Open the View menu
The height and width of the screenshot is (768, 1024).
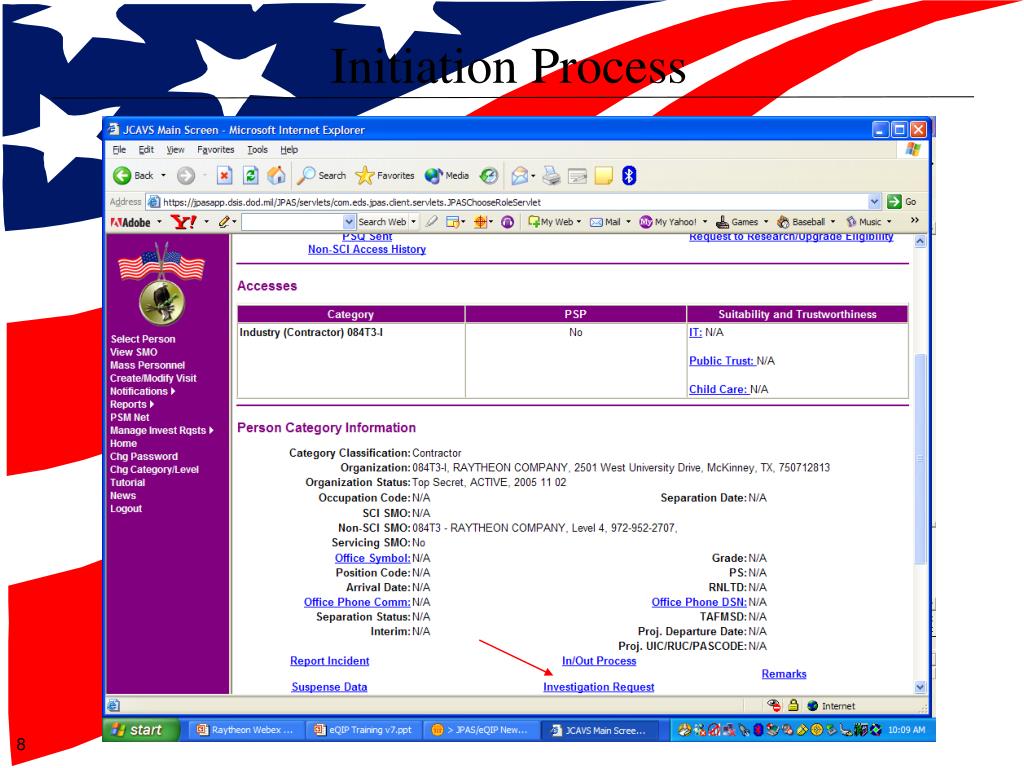(175, 150)
